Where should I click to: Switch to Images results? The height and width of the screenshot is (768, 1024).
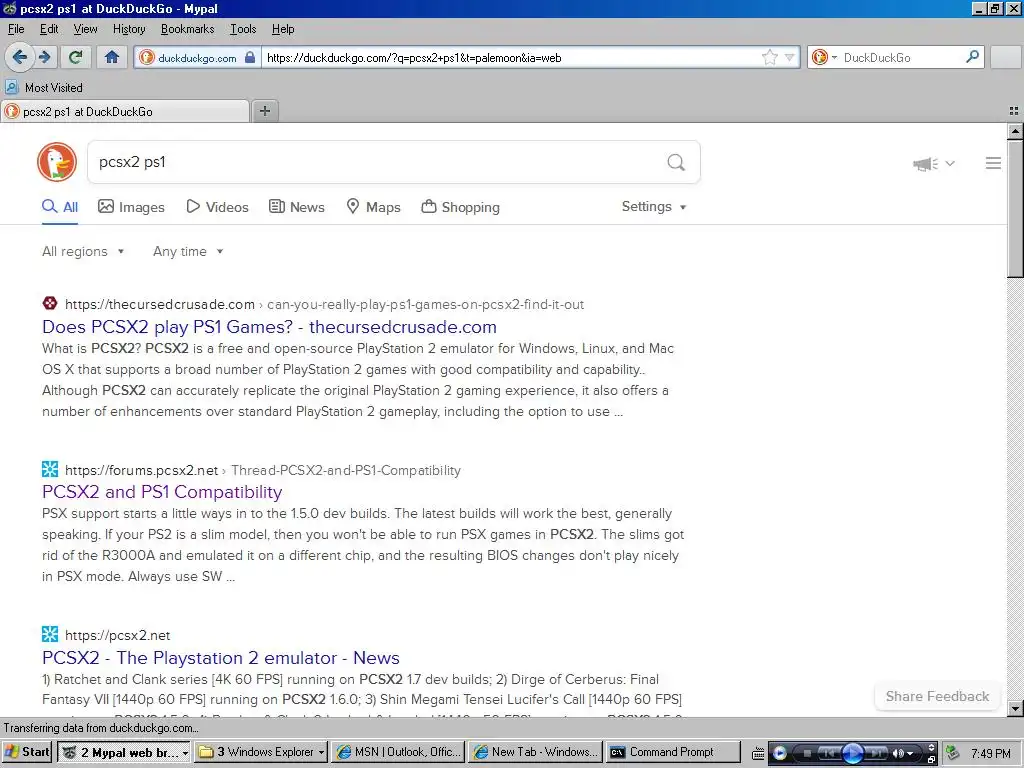point(131,207)
